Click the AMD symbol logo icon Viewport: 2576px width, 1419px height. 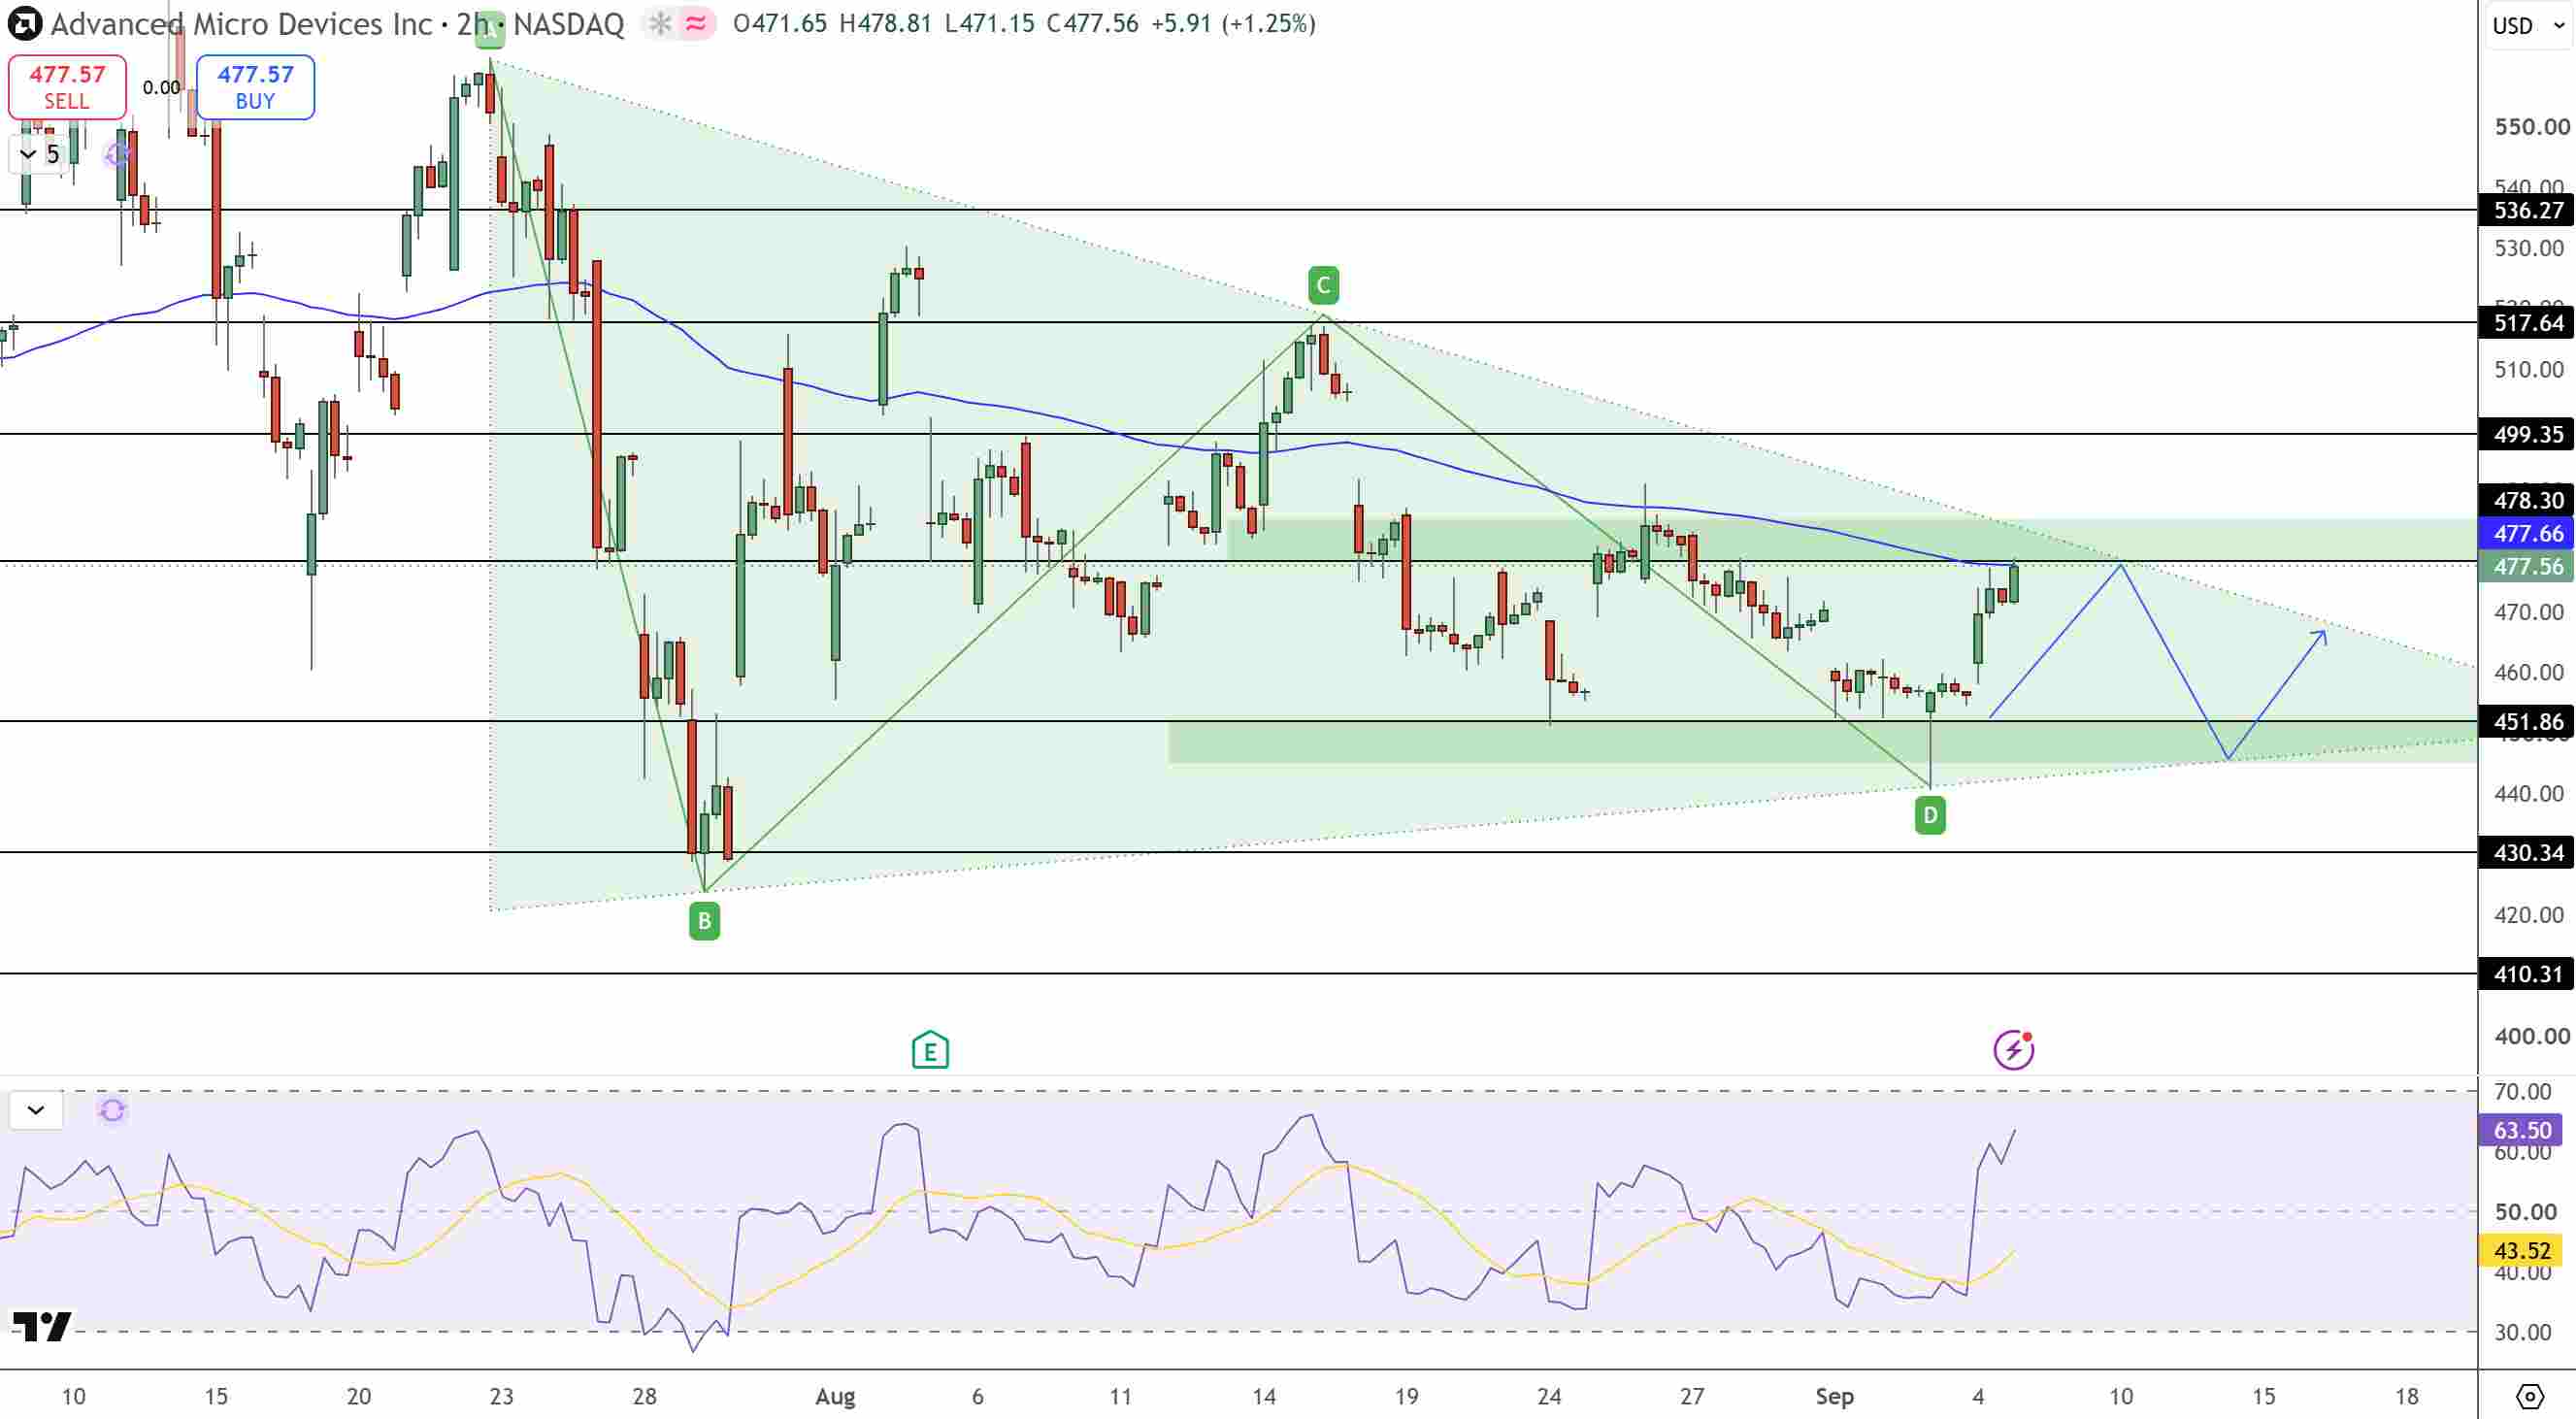coord(24,24)
